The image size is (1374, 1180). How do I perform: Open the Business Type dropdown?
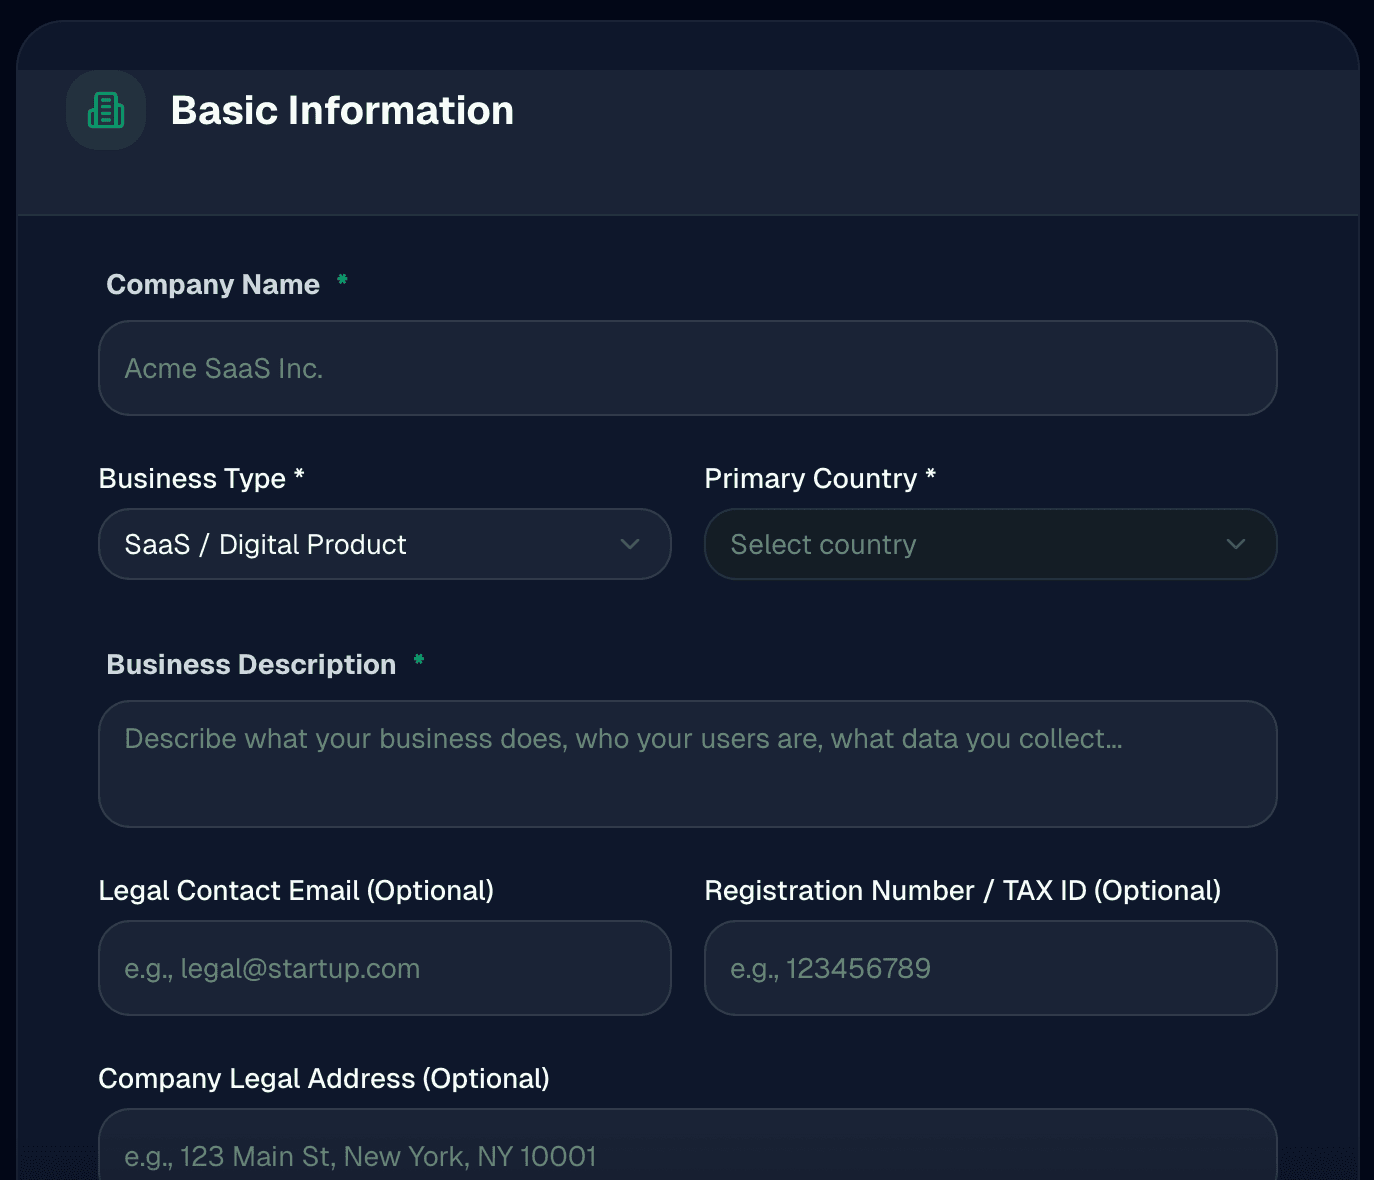point(384,544)
